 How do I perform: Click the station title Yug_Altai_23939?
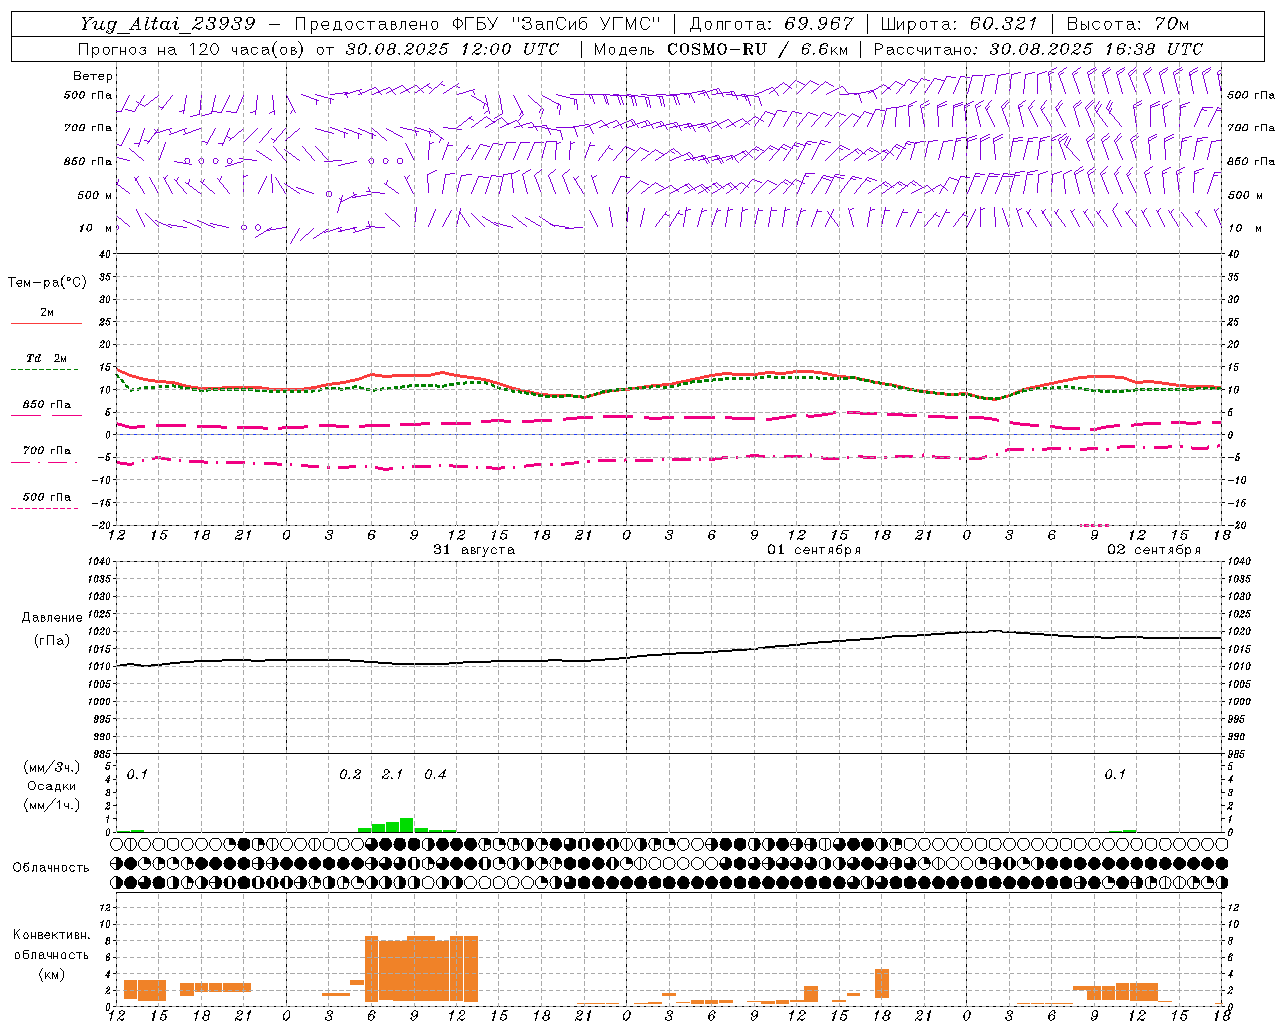[168, 25]
